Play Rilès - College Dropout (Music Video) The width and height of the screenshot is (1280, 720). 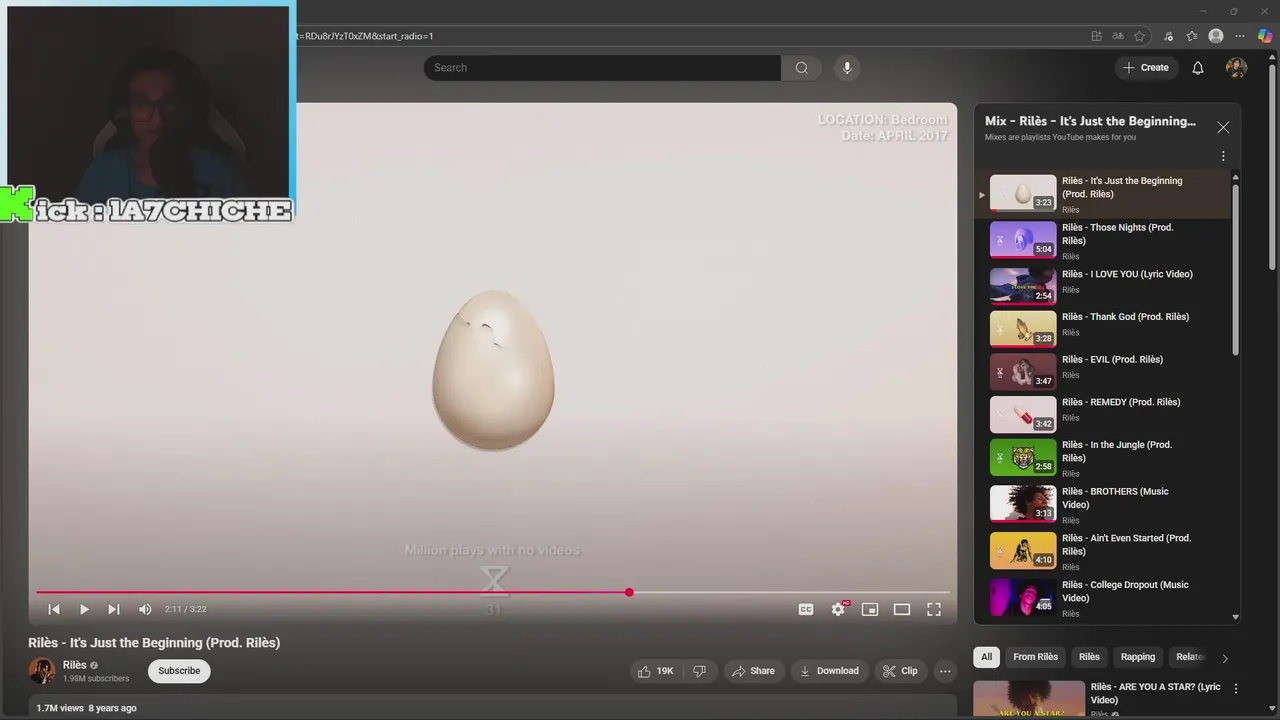click(1105, 598)
